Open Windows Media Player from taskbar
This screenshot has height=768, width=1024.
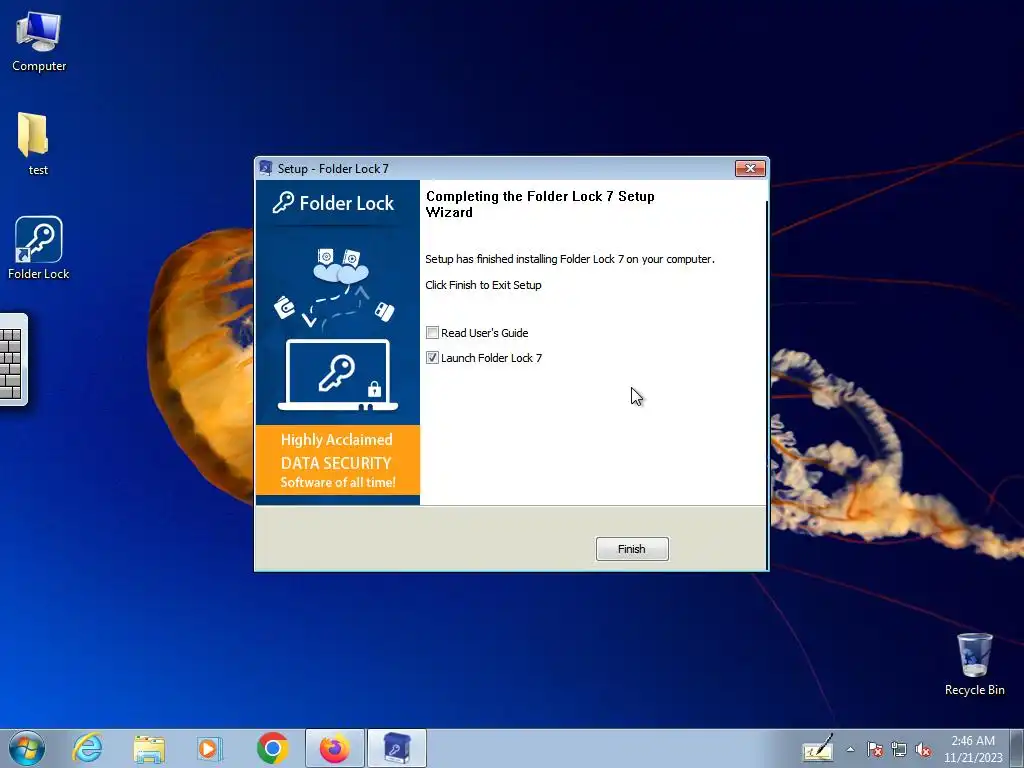(210, 748)
